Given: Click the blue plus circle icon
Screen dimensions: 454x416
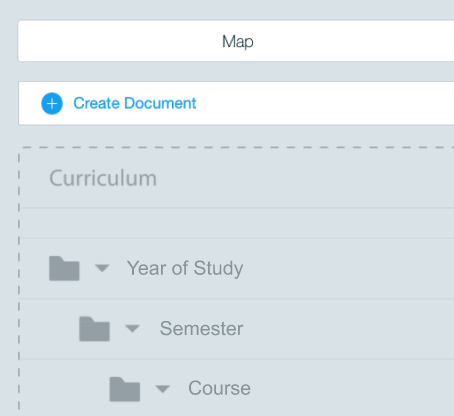Looking at the screenshot, I should 52,104.
